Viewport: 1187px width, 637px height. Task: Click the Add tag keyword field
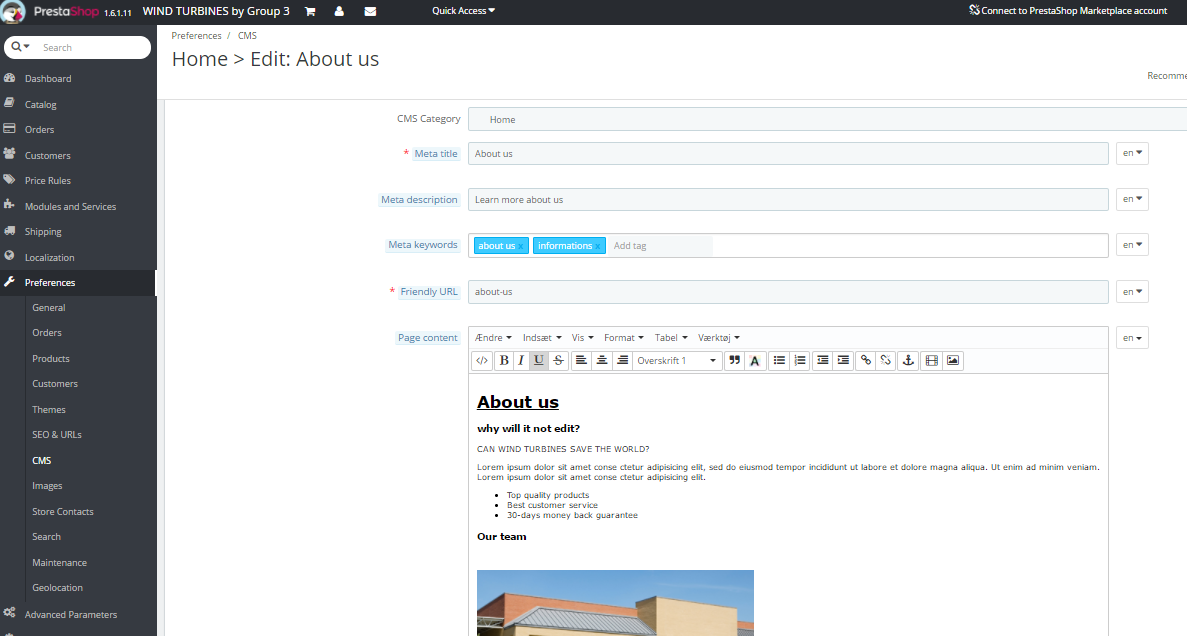pos(660,245)
